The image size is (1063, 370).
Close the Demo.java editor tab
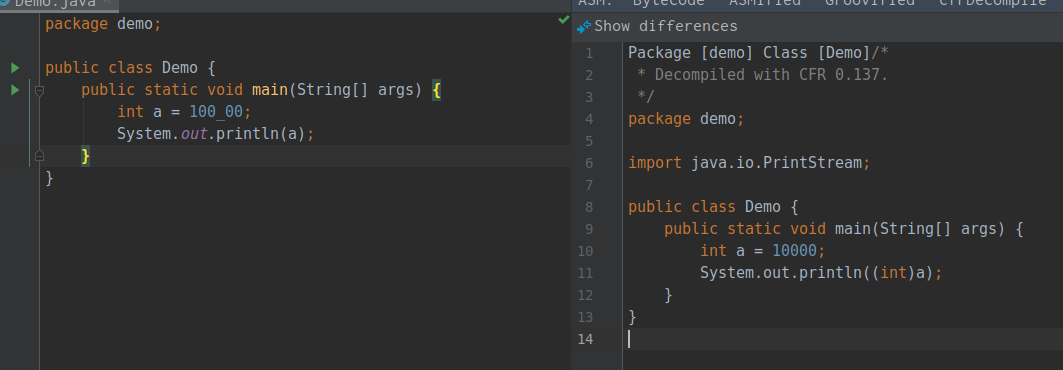point(107,2)
